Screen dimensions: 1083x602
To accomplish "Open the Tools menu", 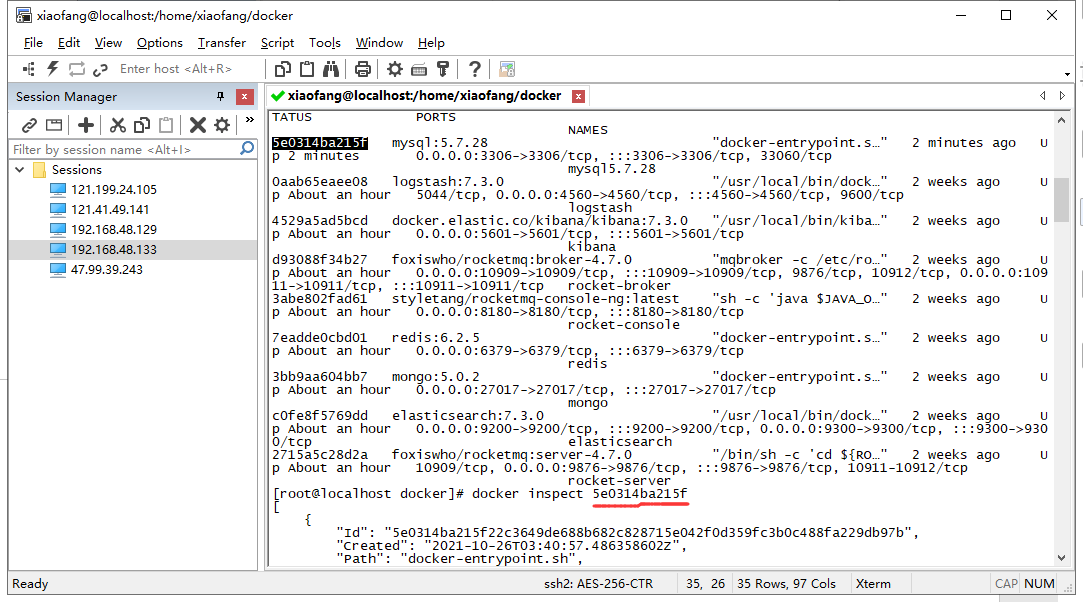I will coord(325,43).
